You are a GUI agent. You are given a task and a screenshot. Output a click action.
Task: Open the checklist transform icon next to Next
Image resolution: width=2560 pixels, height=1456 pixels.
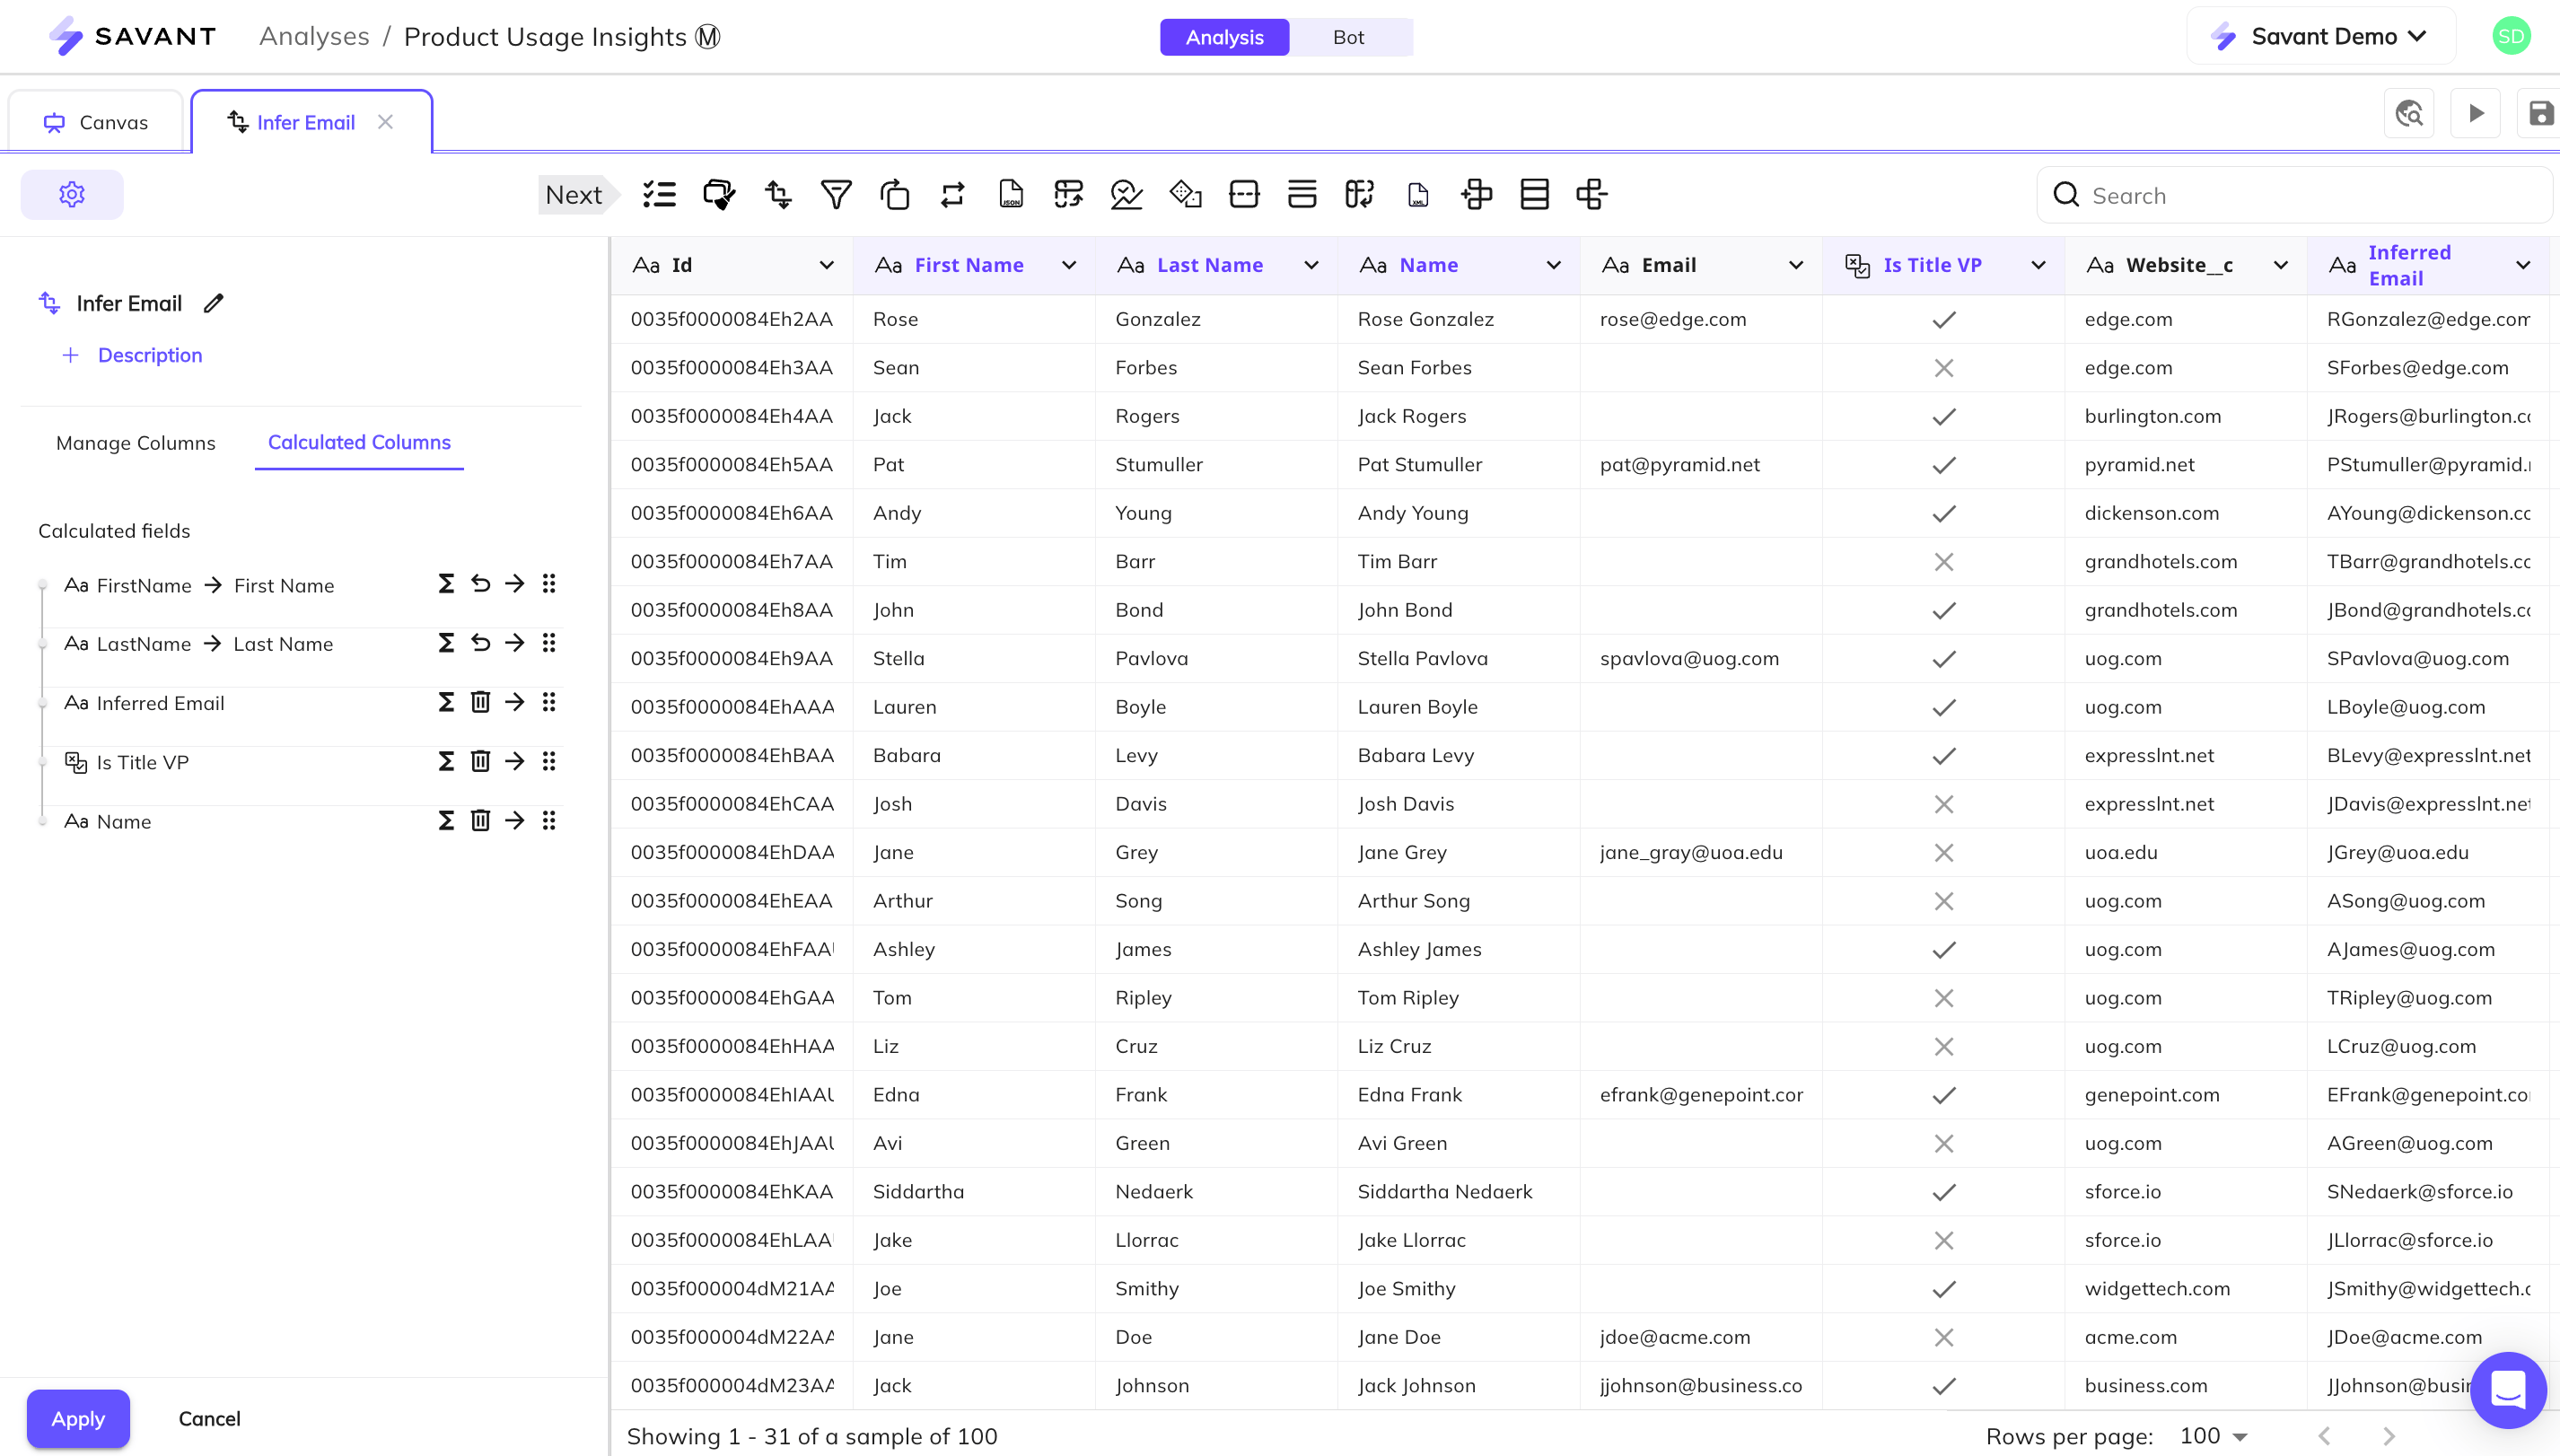click(x=659, y=194)
